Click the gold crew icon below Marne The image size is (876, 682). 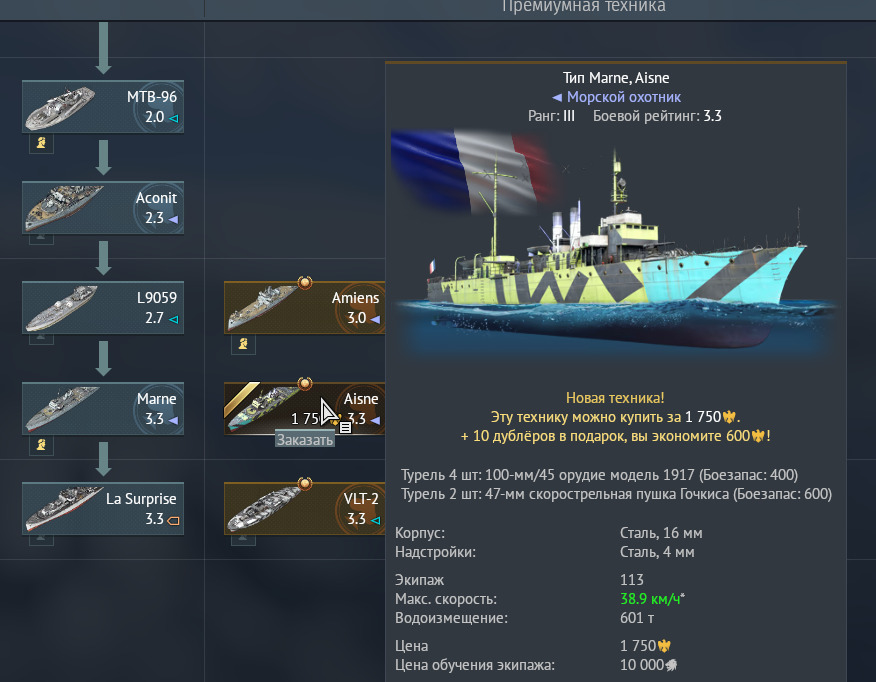(x=41, y=445)
